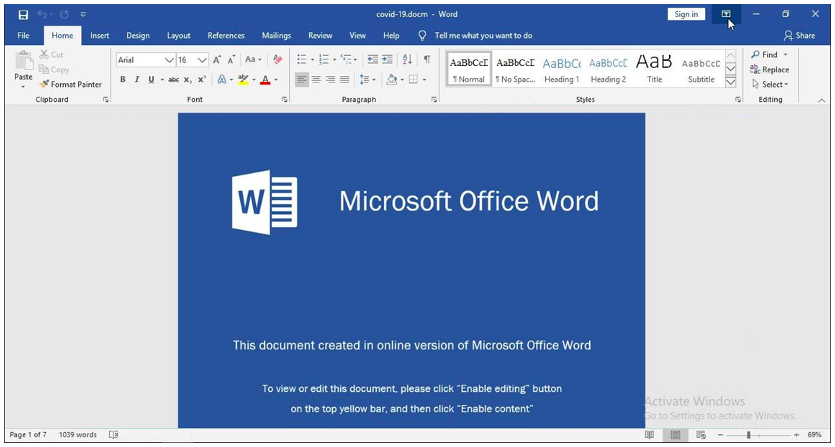Viewport: 835px width, 447px height.
Task: Apply the Title style
Action: 654,69
